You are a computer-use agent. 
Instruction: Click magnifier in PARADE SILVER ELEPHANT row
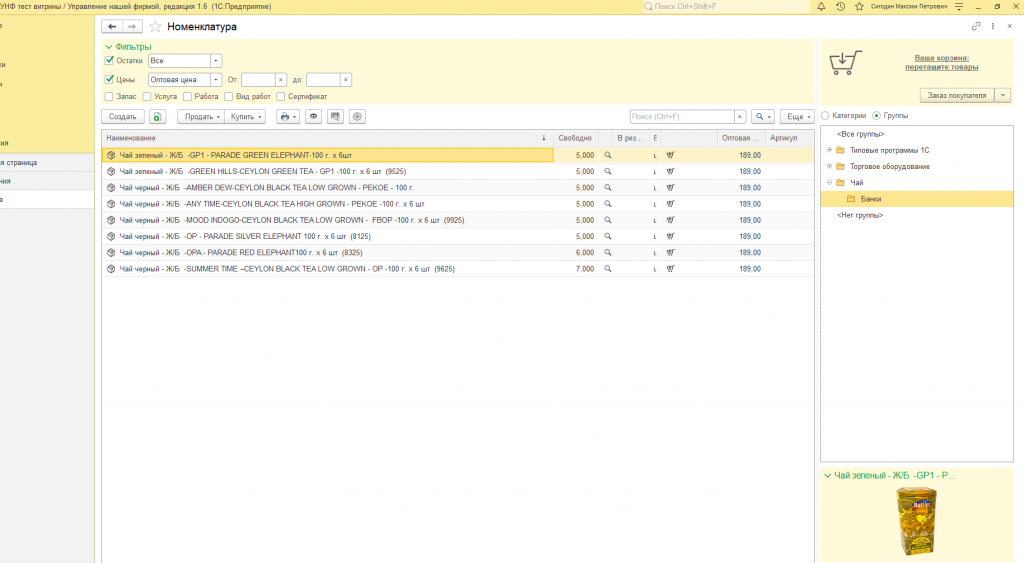click(x=607, y=236)
